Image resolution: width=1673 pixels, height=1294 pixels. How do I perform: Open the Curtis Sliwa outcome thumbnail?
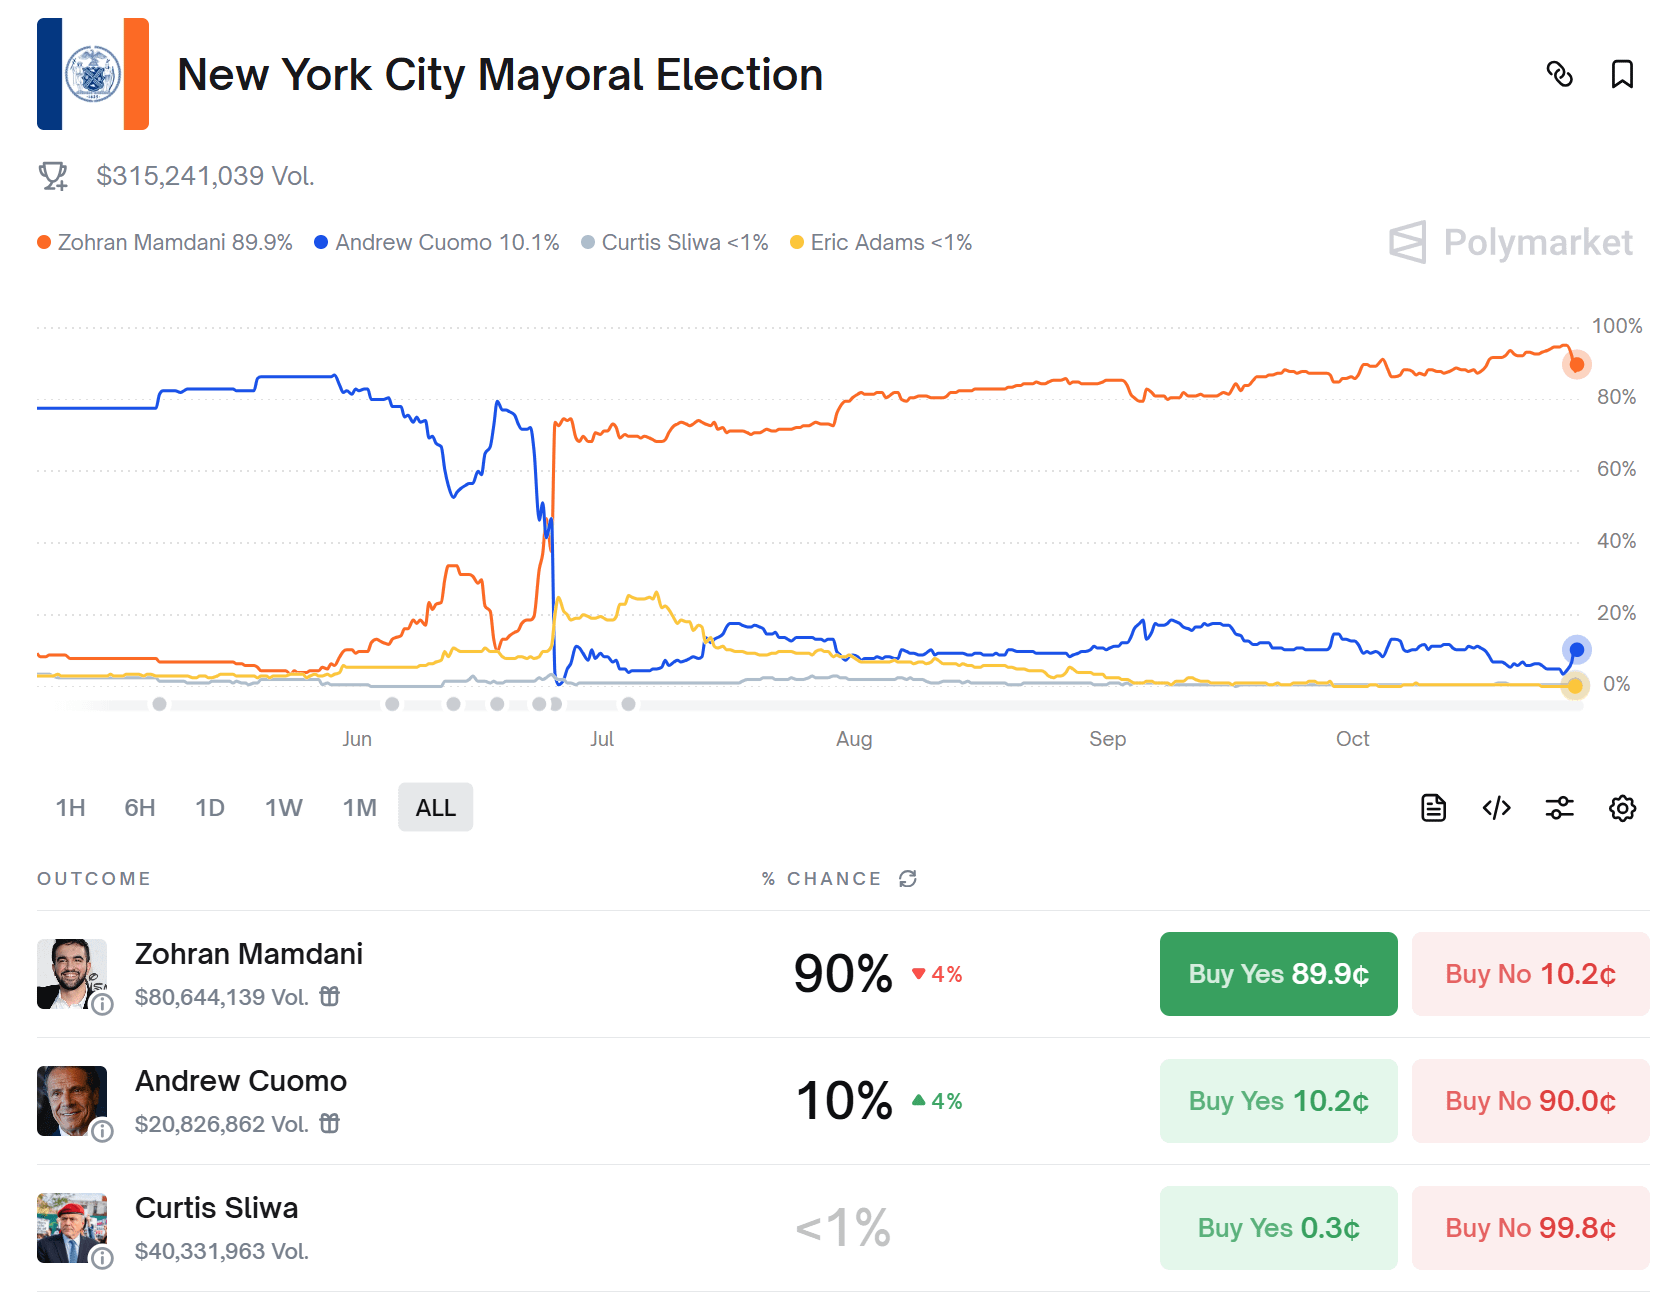click(x=72, y=1228)
